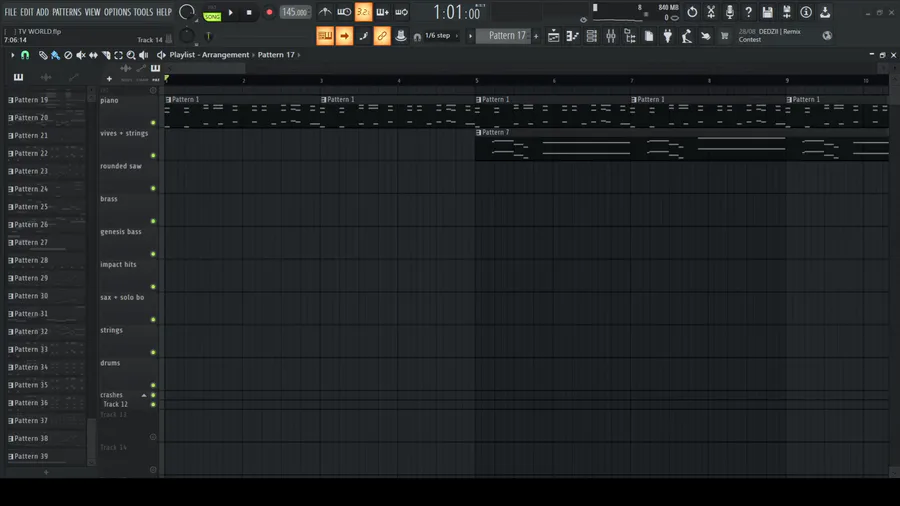Add new track with plus button
The image size is (900, 506).
coord(109,79)
